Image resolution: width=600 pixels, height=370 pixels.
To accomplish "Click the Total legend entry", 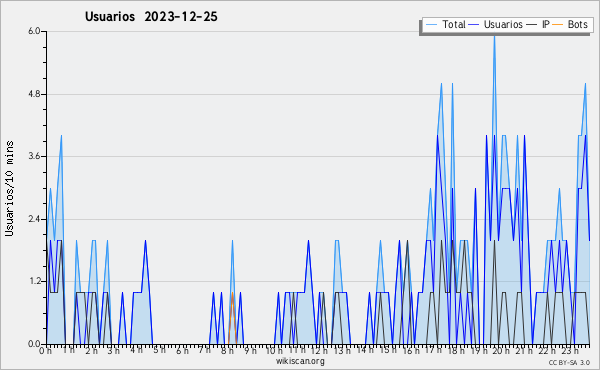I will [x=445, y=24].
